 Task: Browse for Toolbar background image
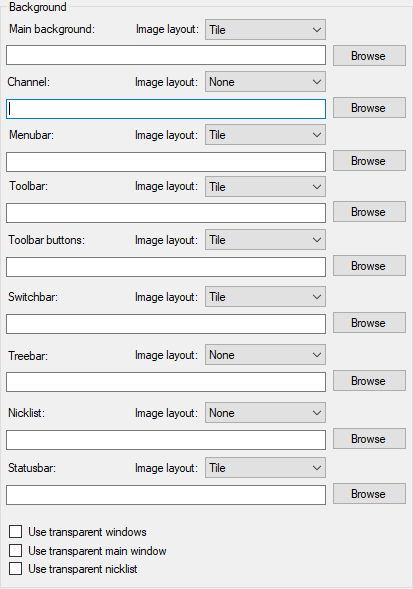point(369,212)
